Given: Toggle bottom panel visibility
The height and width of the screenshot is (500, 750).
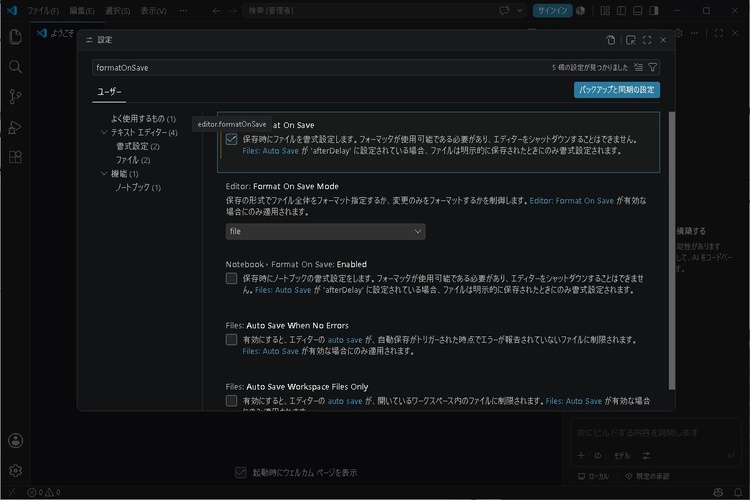Looking at the screenshot, I should [x=638, y=11].
